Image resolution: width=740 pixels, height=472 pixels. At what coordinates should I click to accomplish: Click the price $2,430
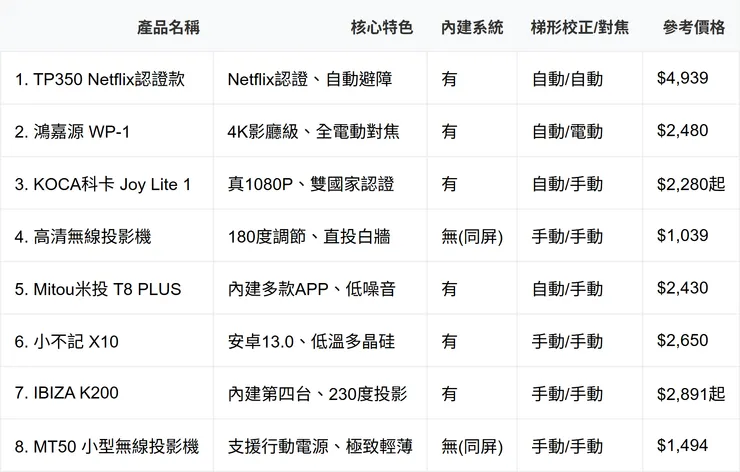tap(682, 288)
